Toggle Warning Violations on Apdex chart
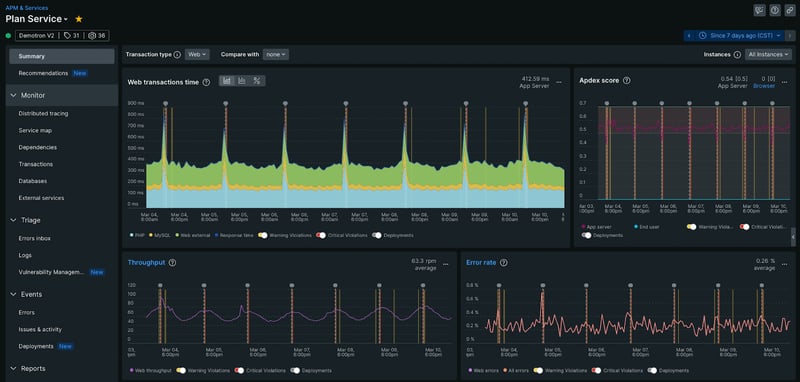This screenshot has height=382, width=800. point(691,227)
